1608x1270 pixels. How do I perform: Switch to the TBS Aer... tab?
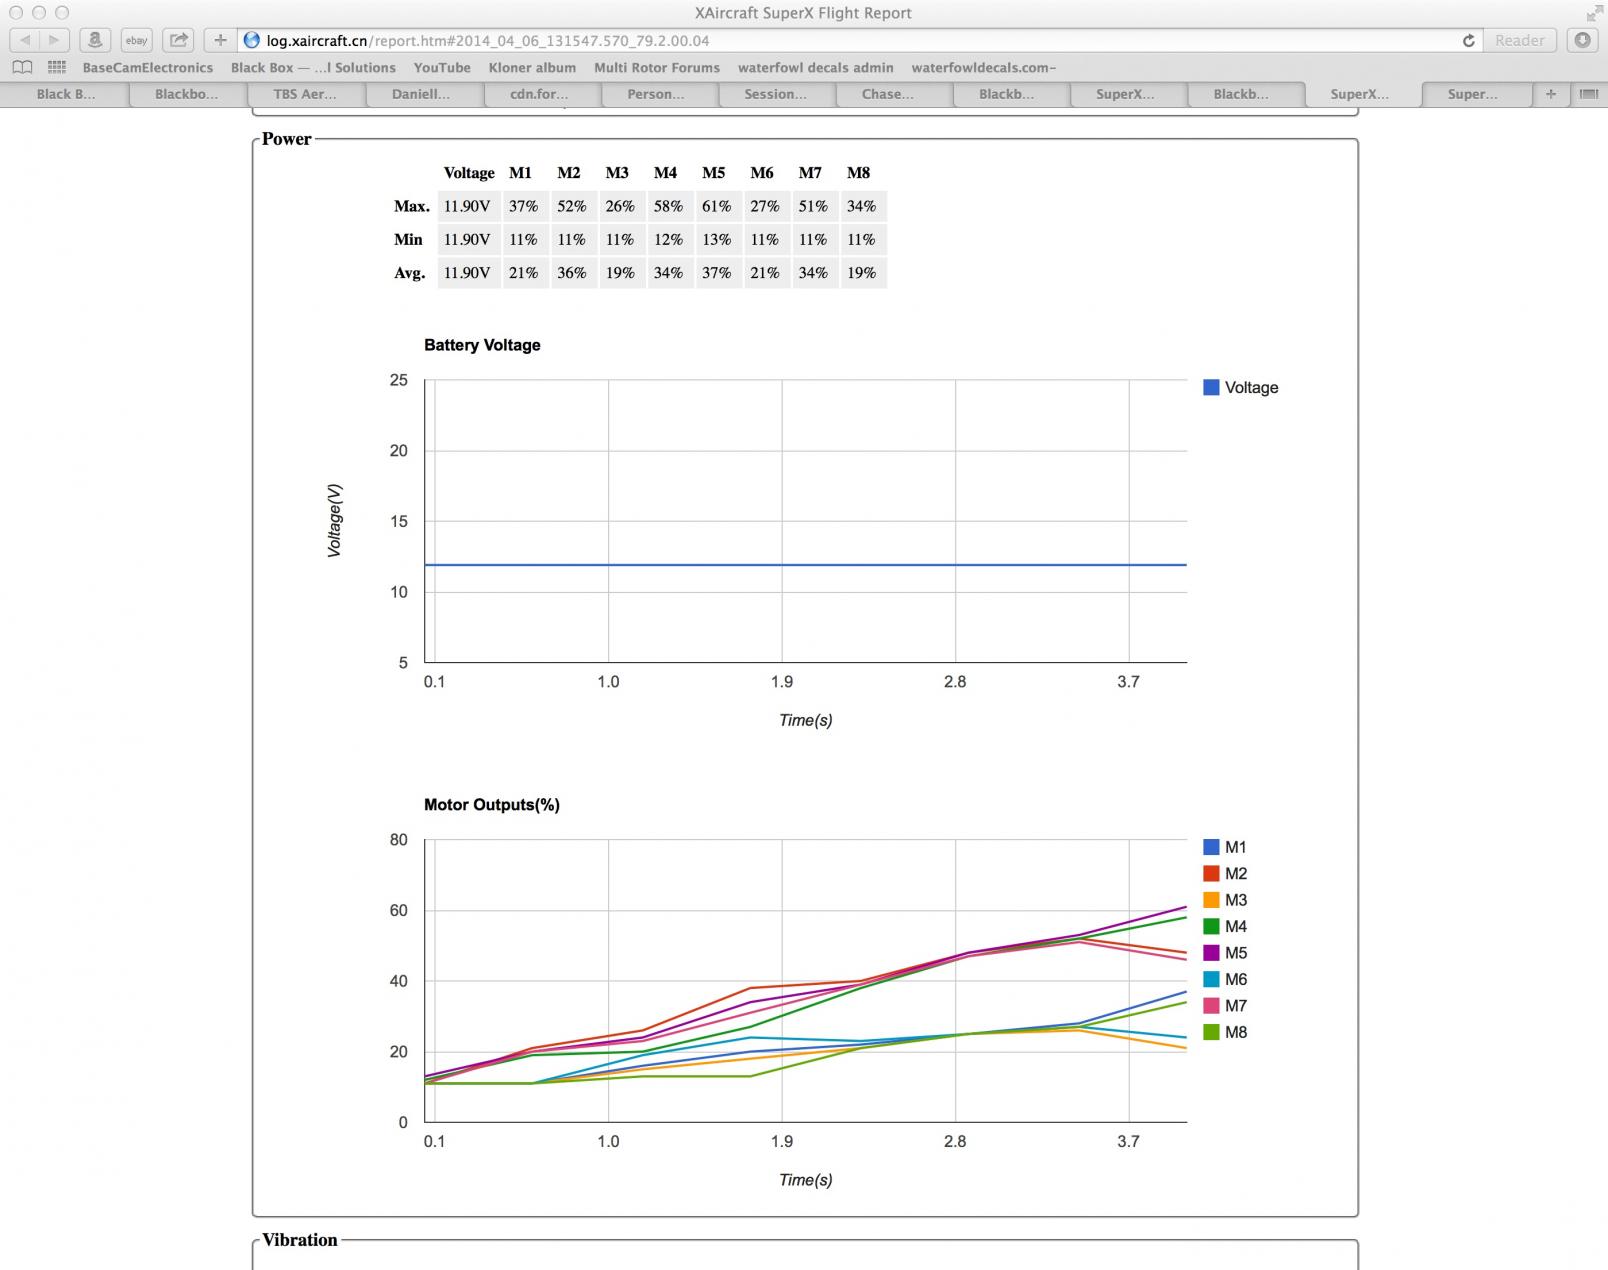click(305, 94)
